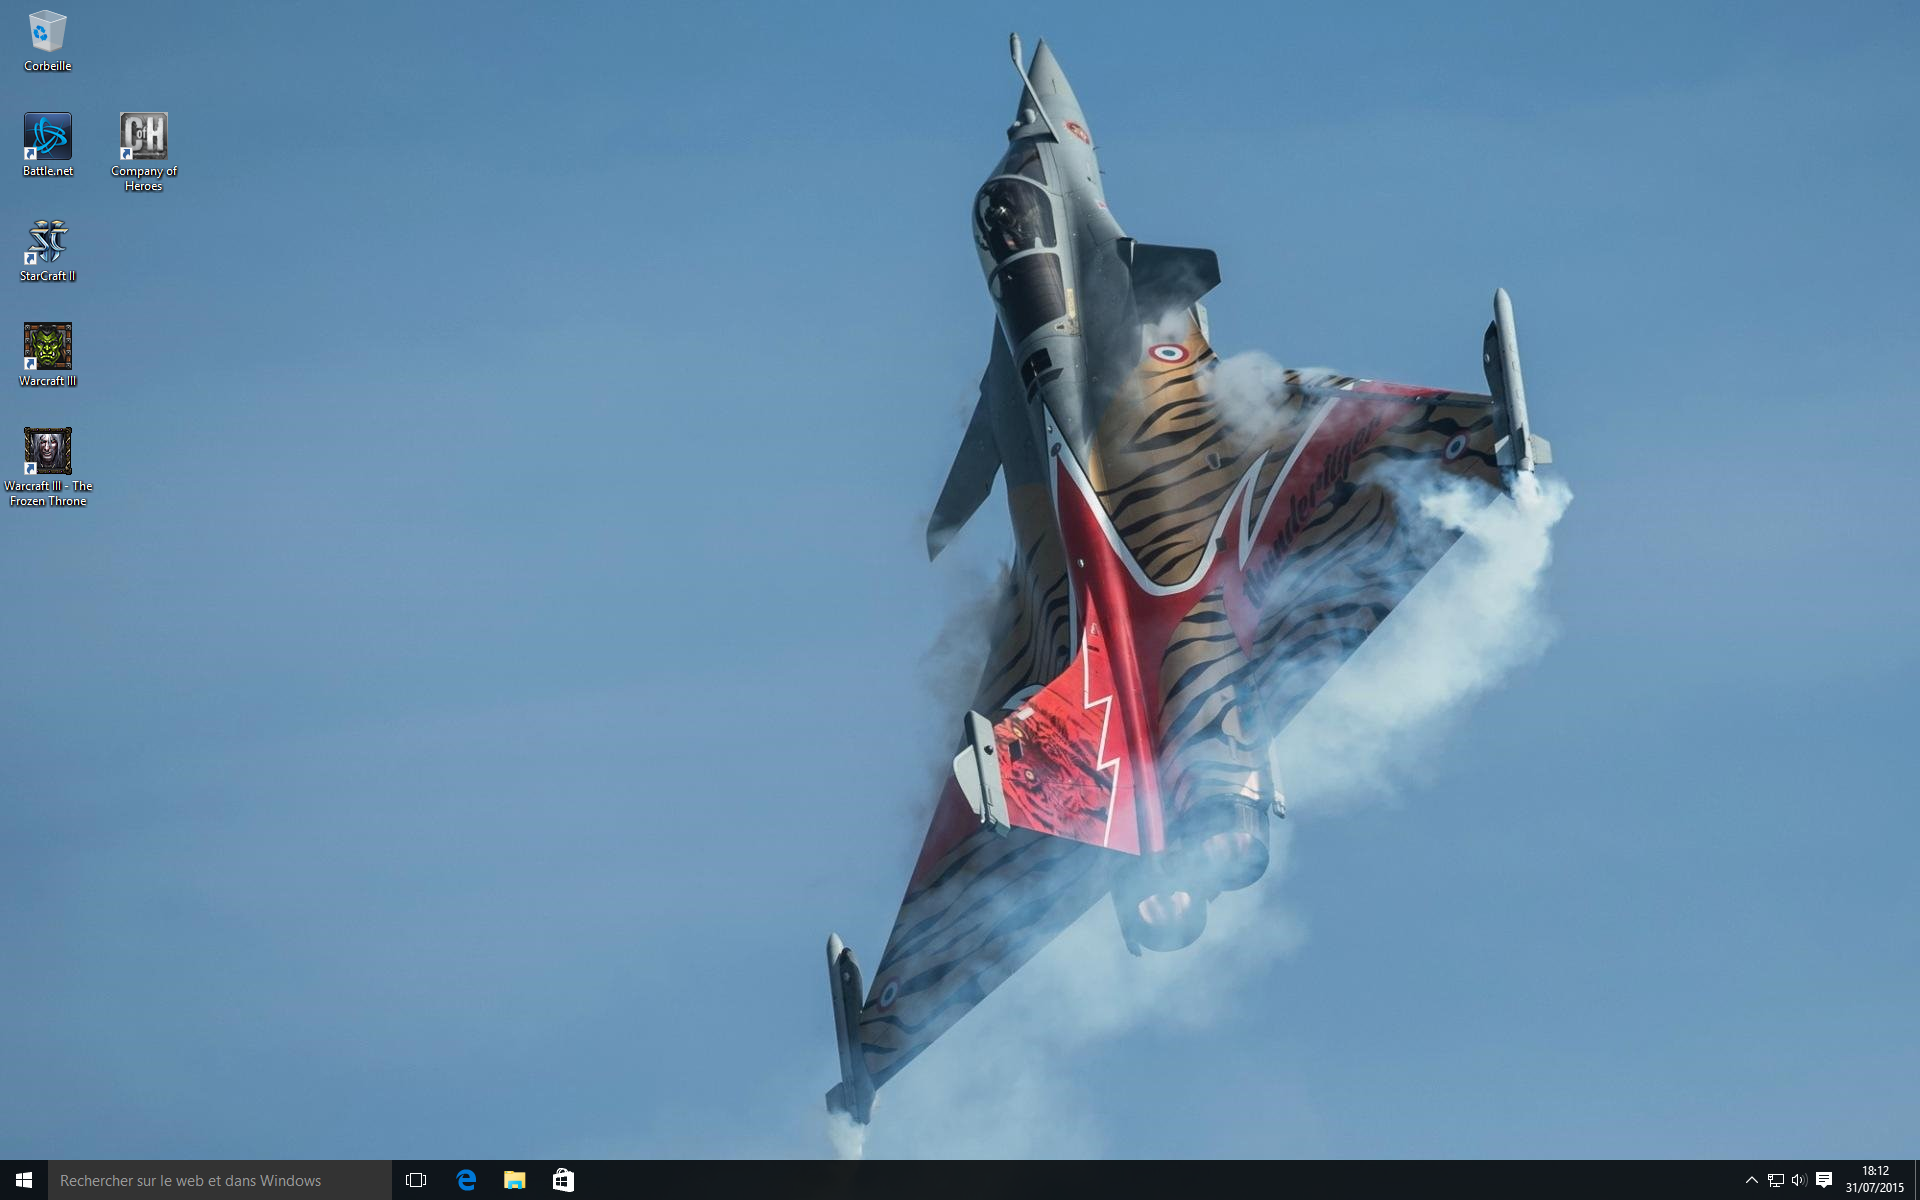The image size is (1920, 1200).
Task: Open the Windows Start menu
Action: [x=24, y=1180]
